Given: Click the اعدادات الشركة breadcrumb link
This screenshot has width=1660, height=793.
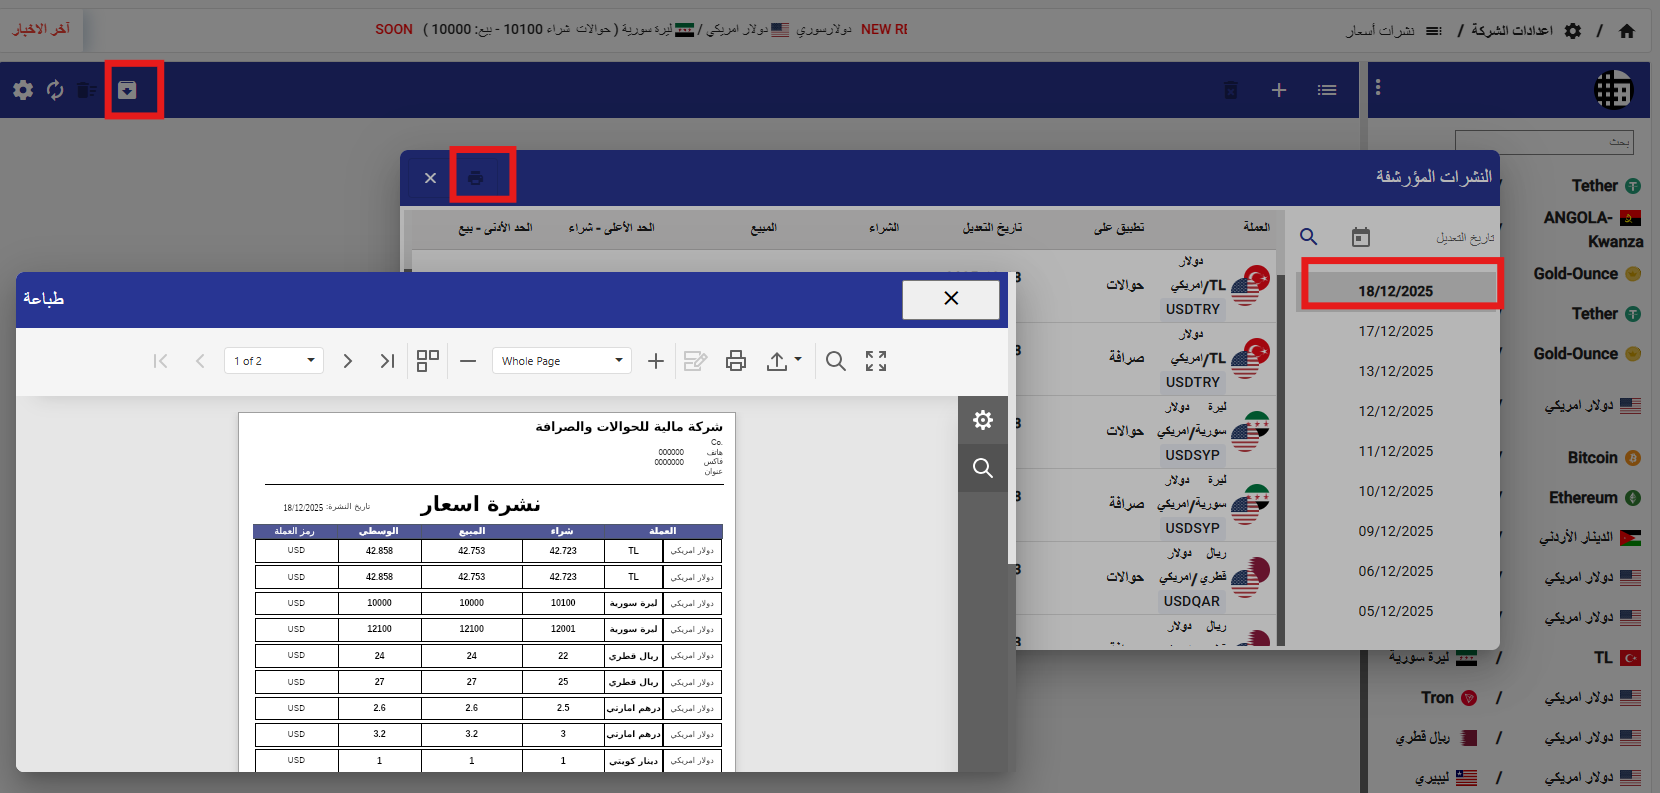Looking at the screenshot, I should click(1511, 30).
